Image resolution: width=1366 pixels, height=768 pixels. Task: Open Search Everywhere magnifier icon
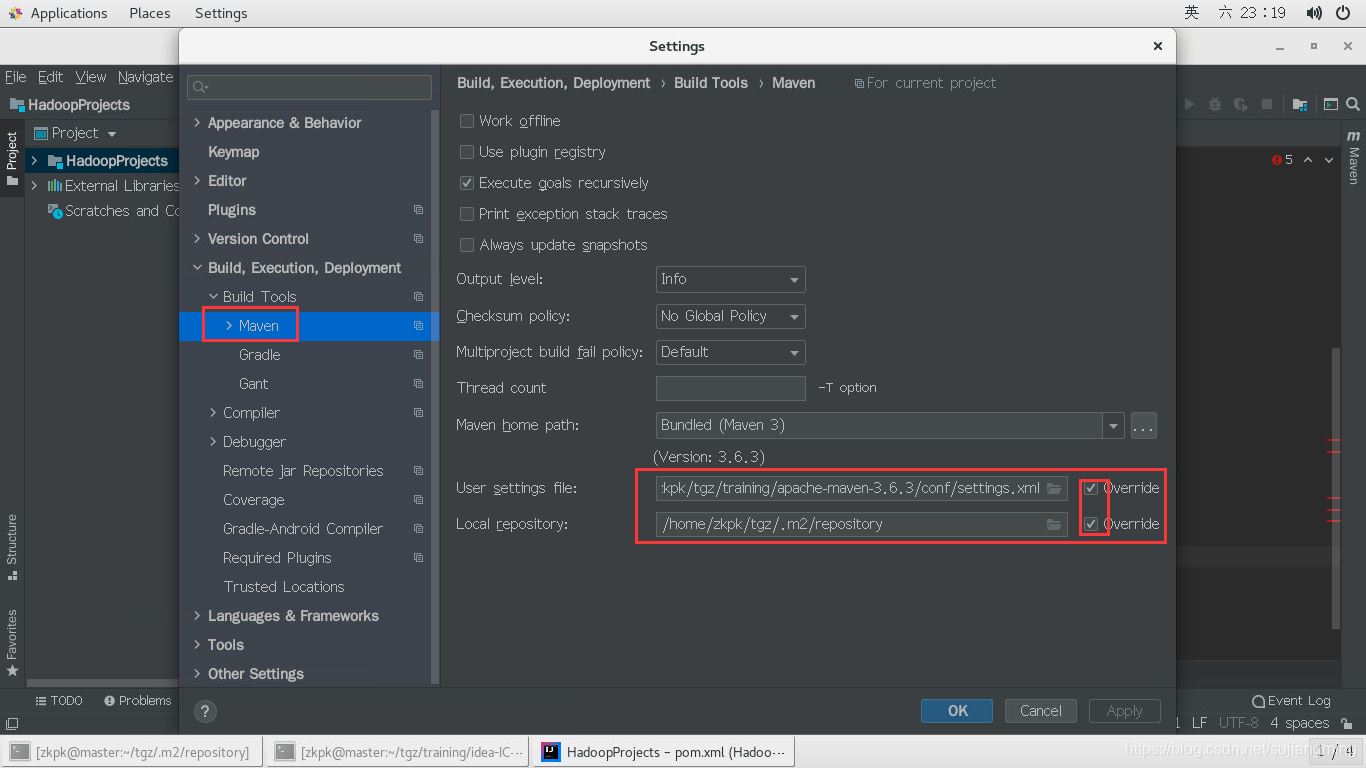click(1353, 104)
